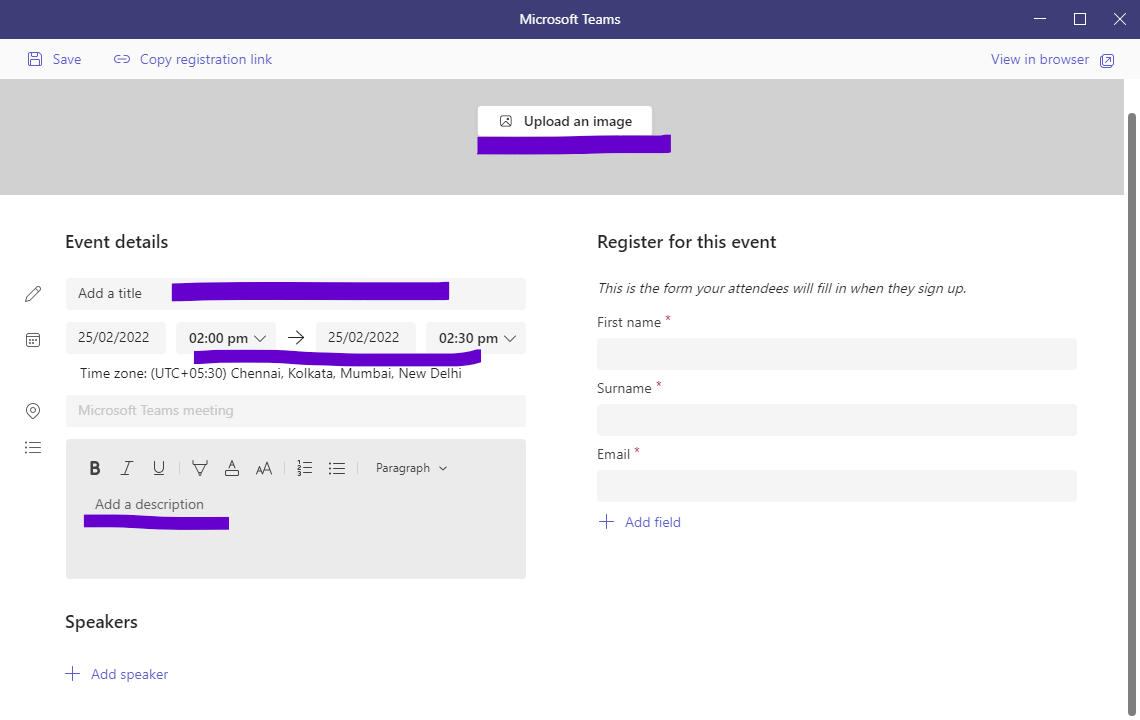
Task: Select the calendar icon next to the dates
Action: click(33, 339)
